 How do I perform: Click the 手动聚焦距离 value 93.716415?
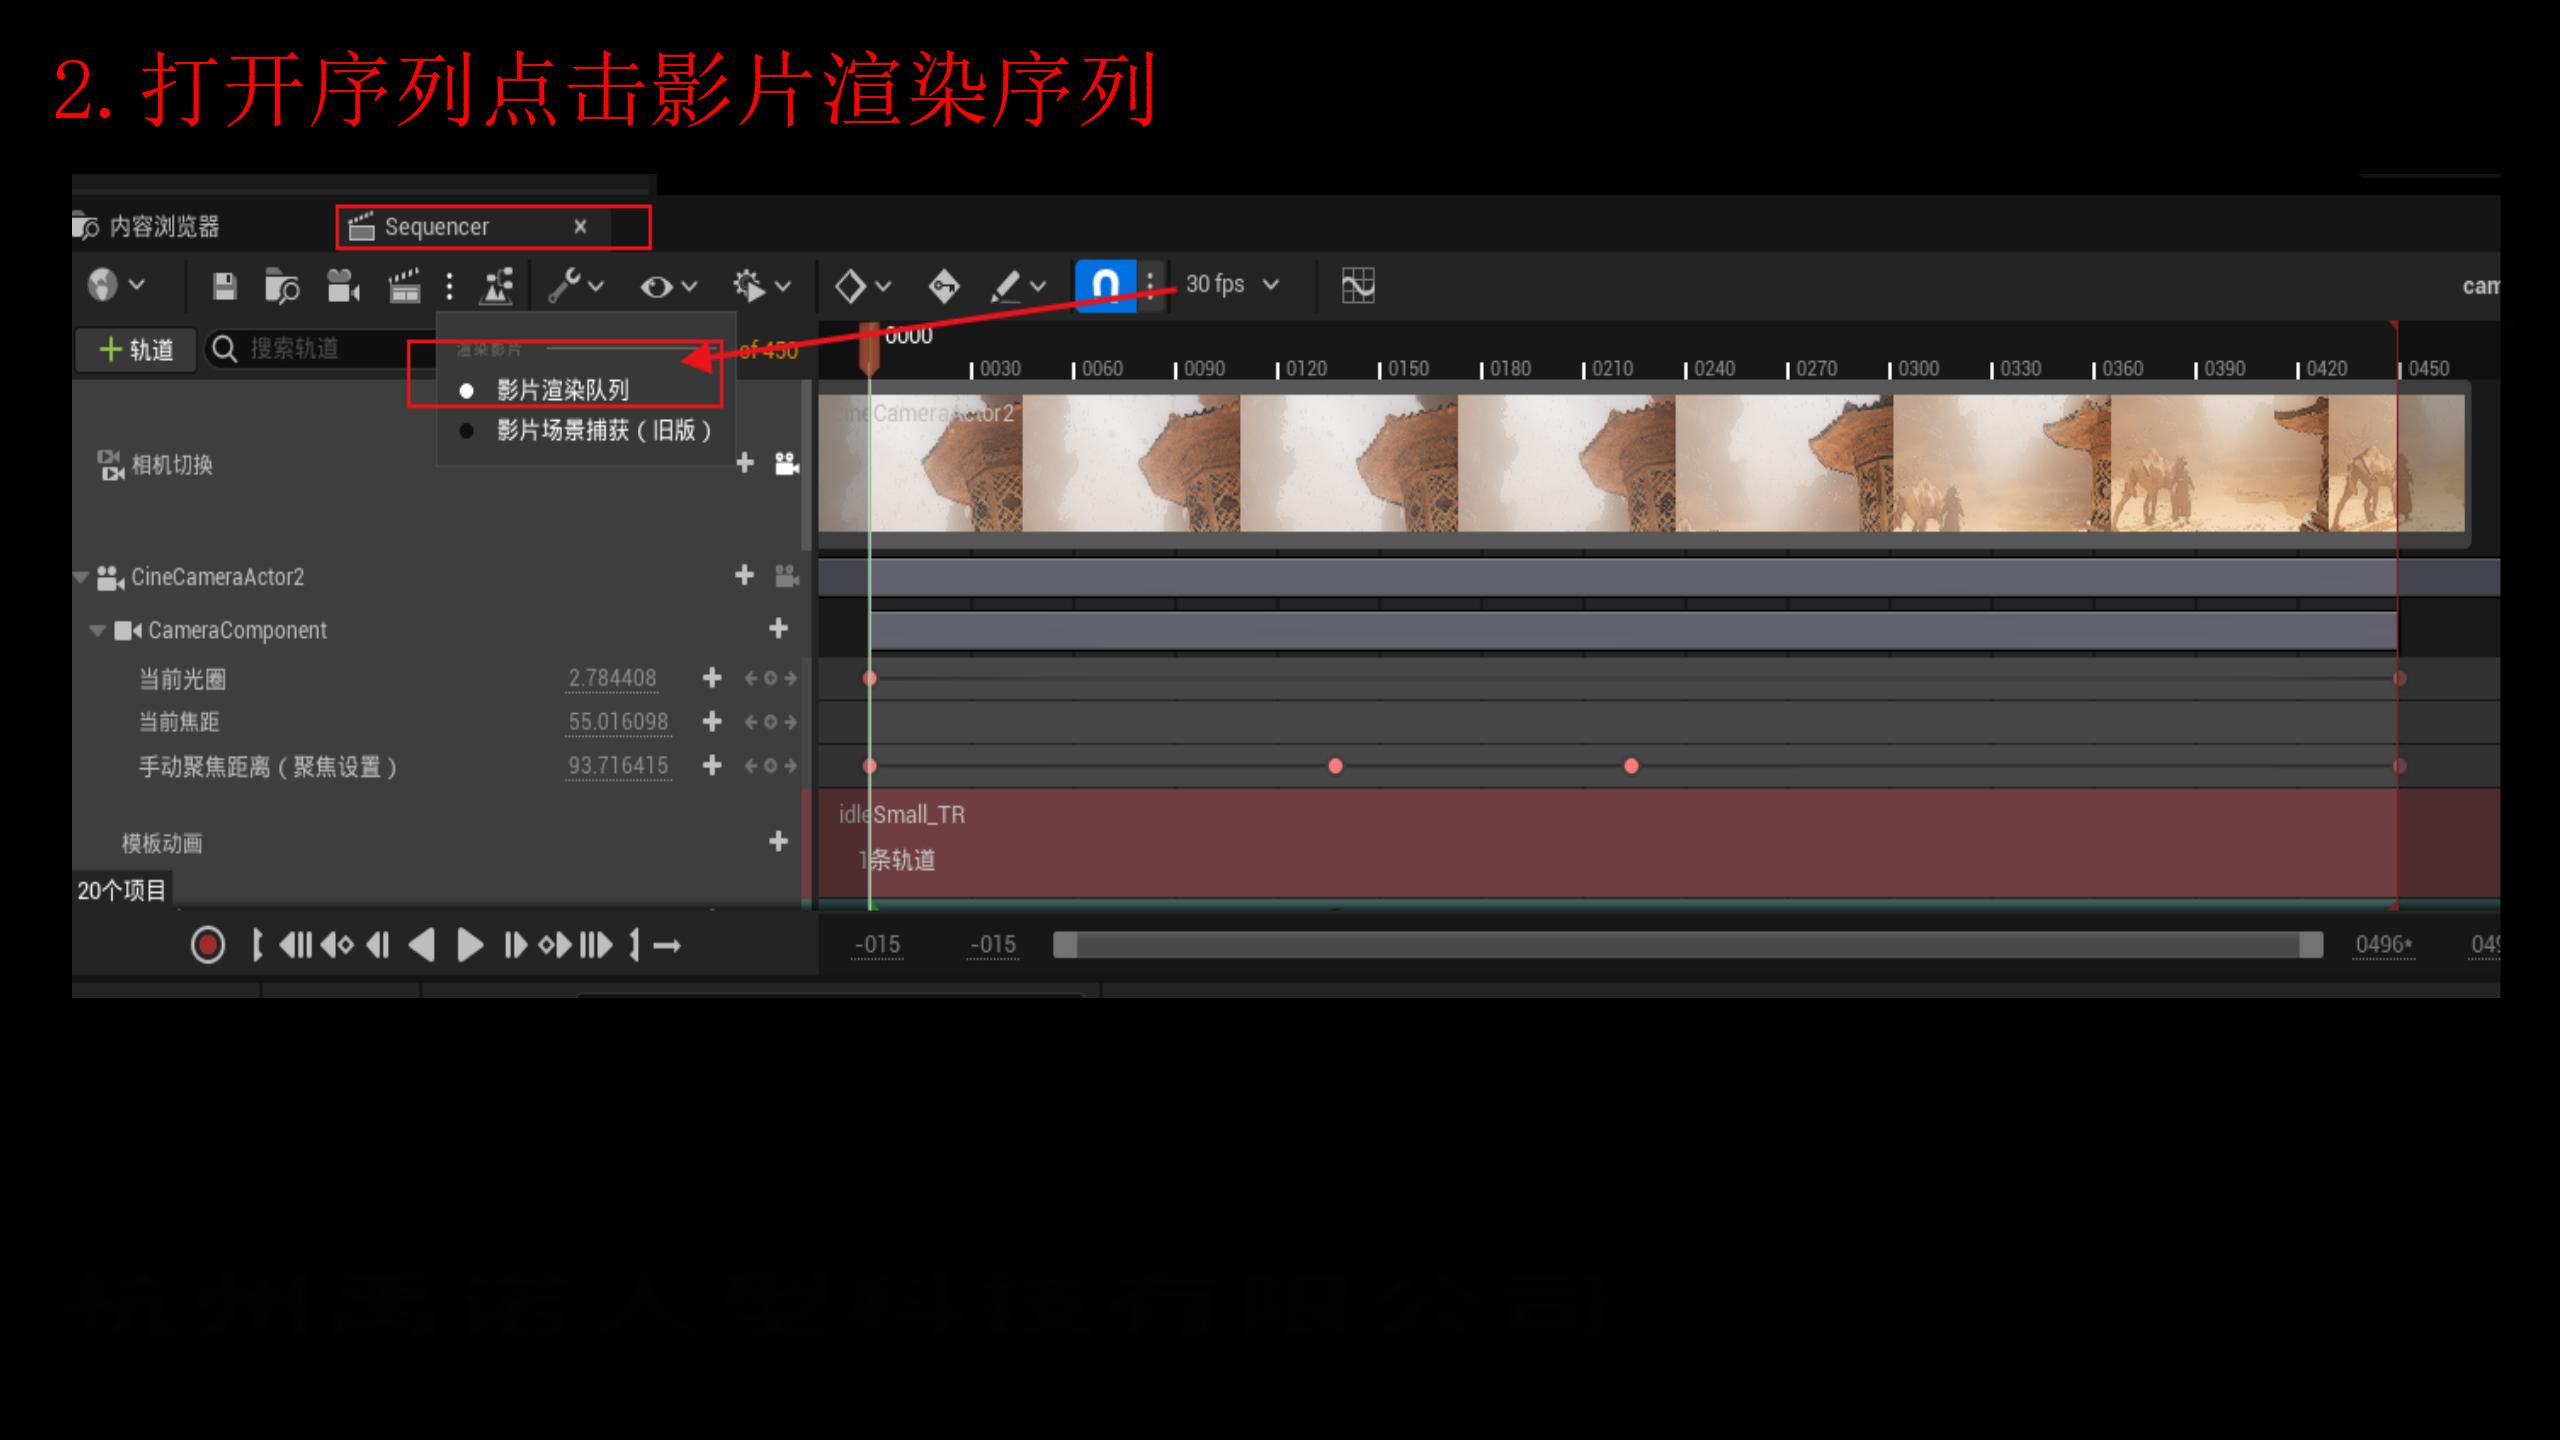point(618,766)
